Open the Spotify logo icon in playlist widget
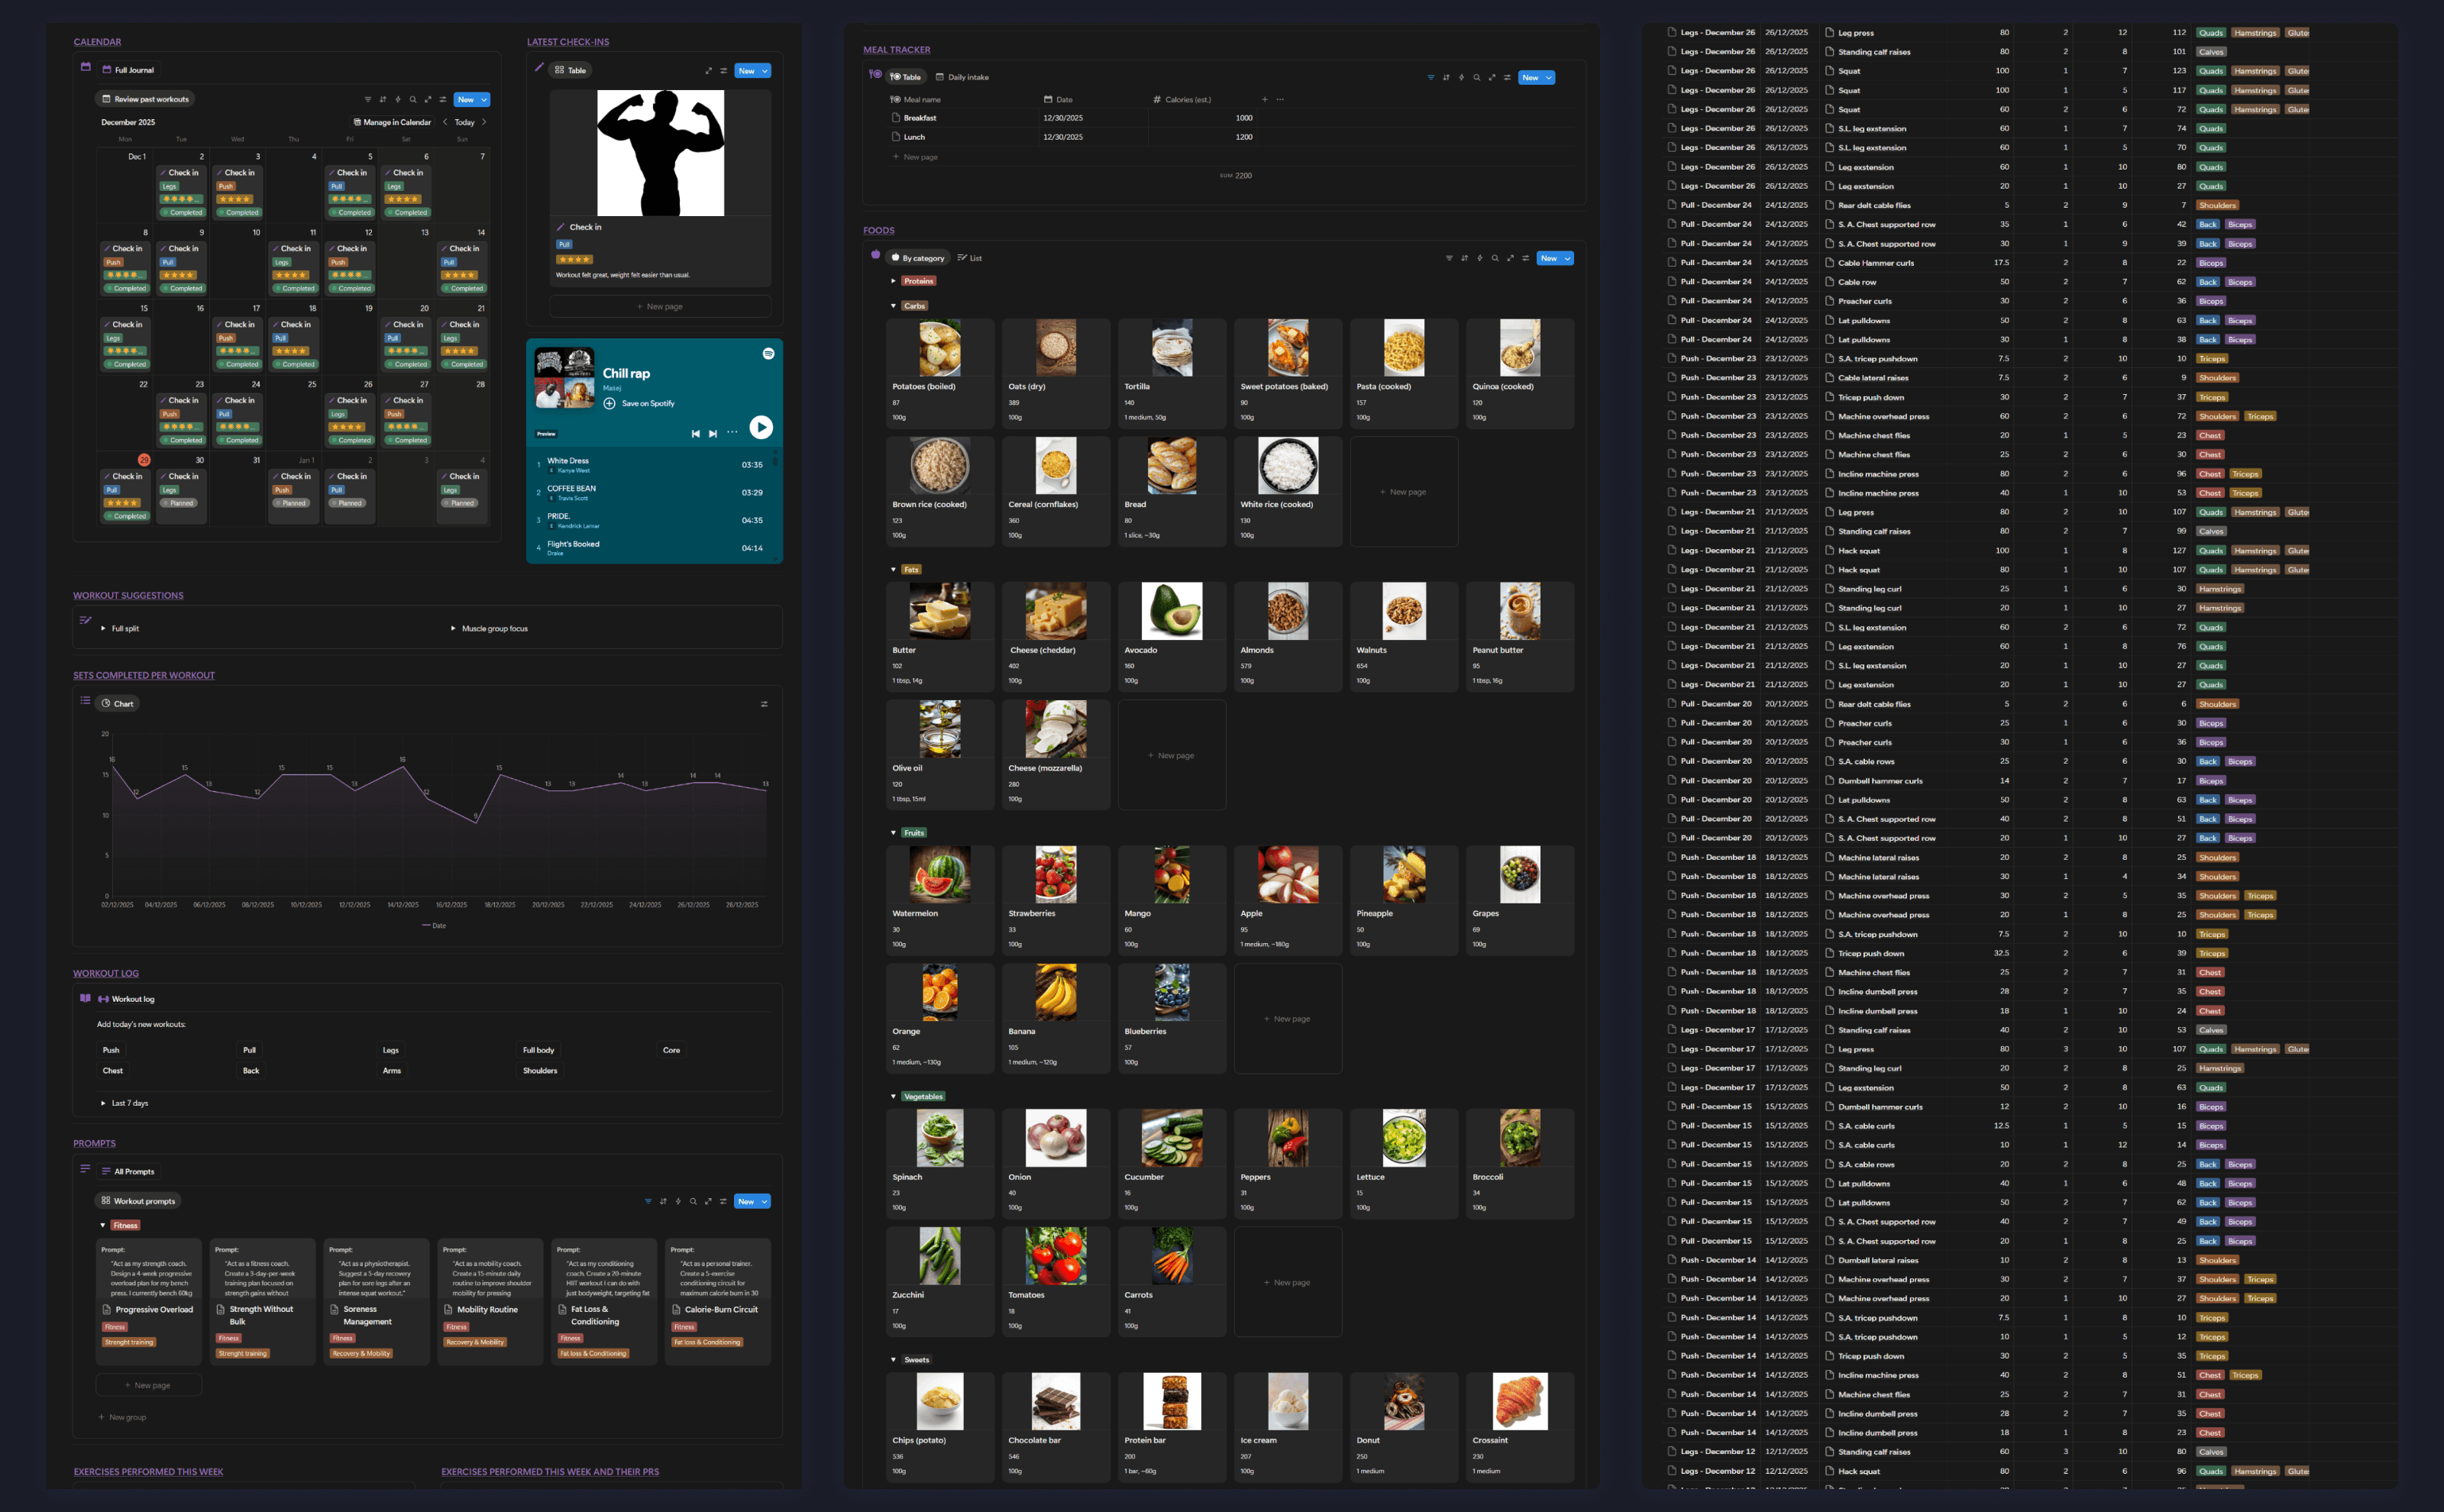Viewport: 2444px width, 1512px height. 768,354
